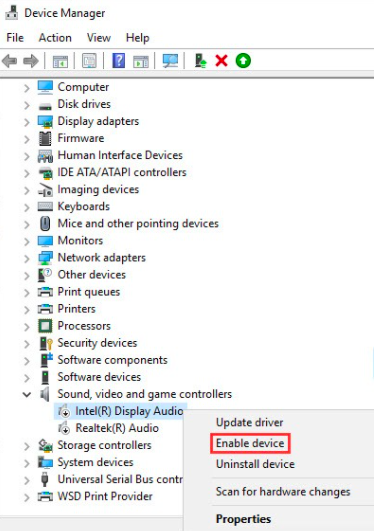This screenshot has height=531, width=374.
Task: Click the green enable device arrow icon
Action: [243, 61]
